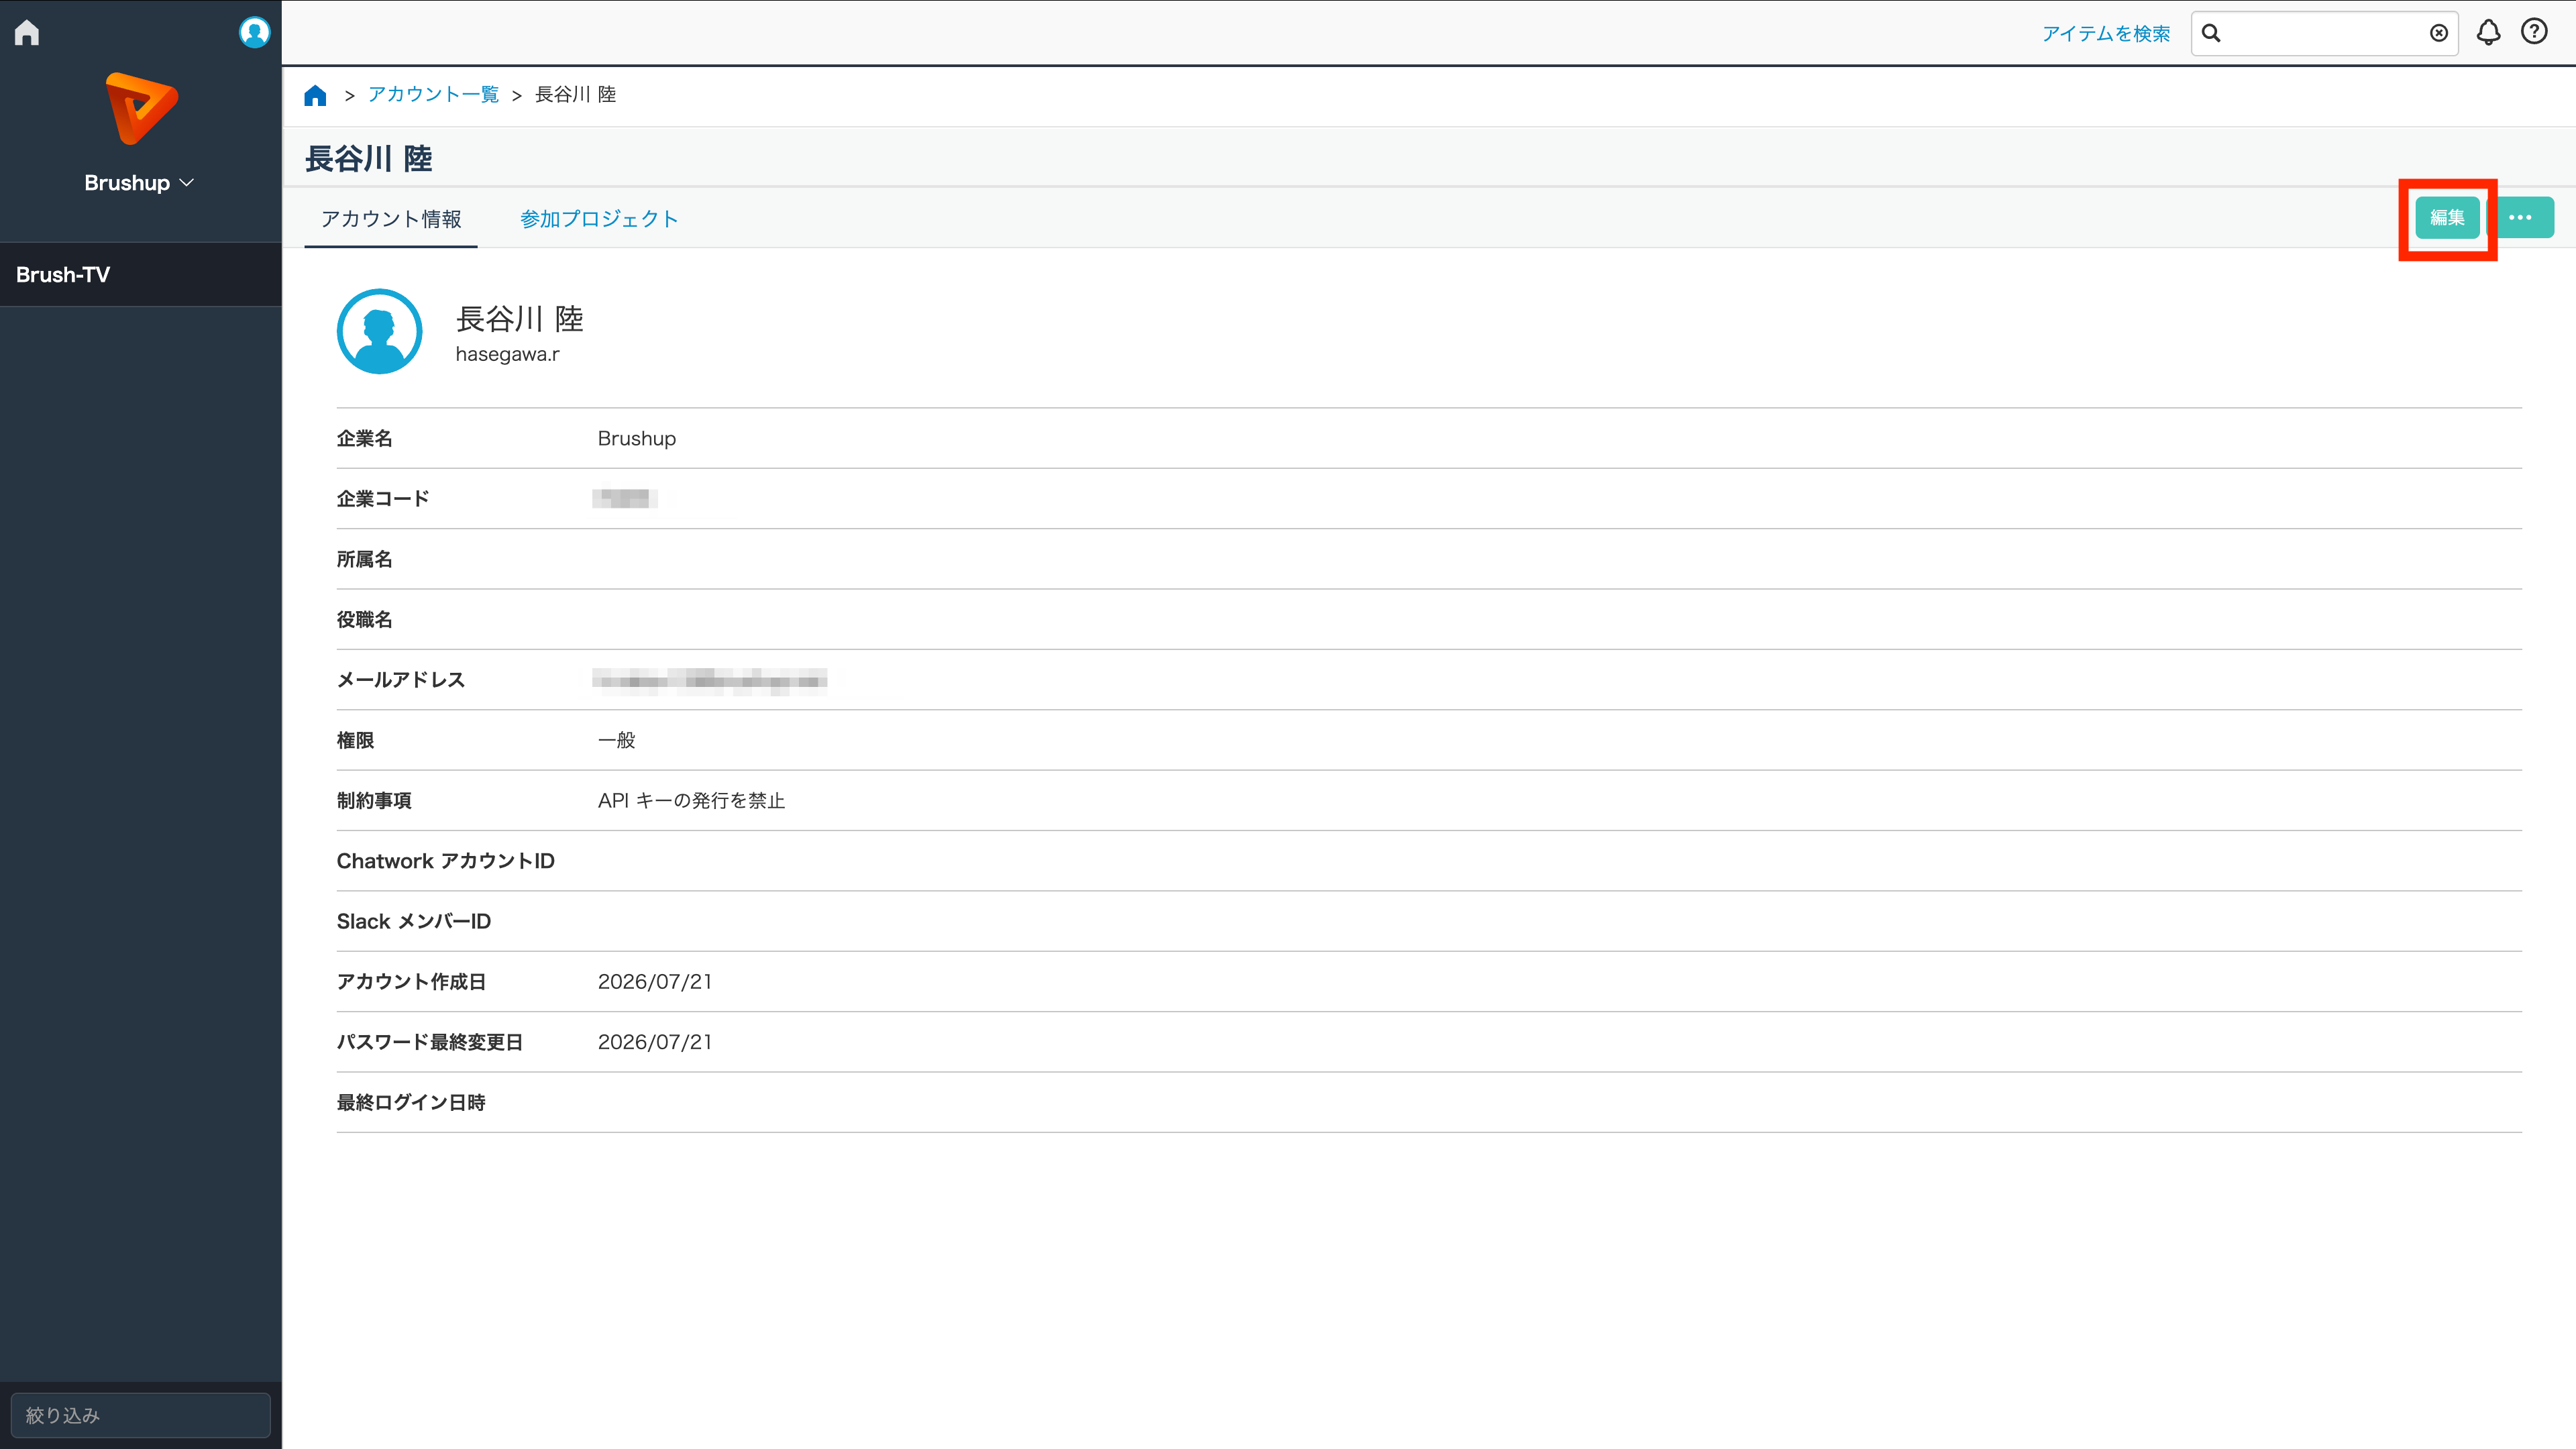Click the 長谷川 陸 name beside the avatar
The width and height of the screenshot is (2576, 1449).
click(519, 319)
